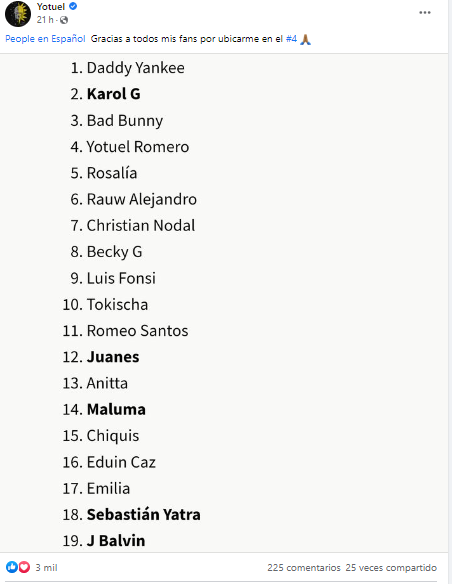This screenshot has height=584, width=452.
Task: Click the bold J Balvin list entry
Action: (x=104, y=541)
